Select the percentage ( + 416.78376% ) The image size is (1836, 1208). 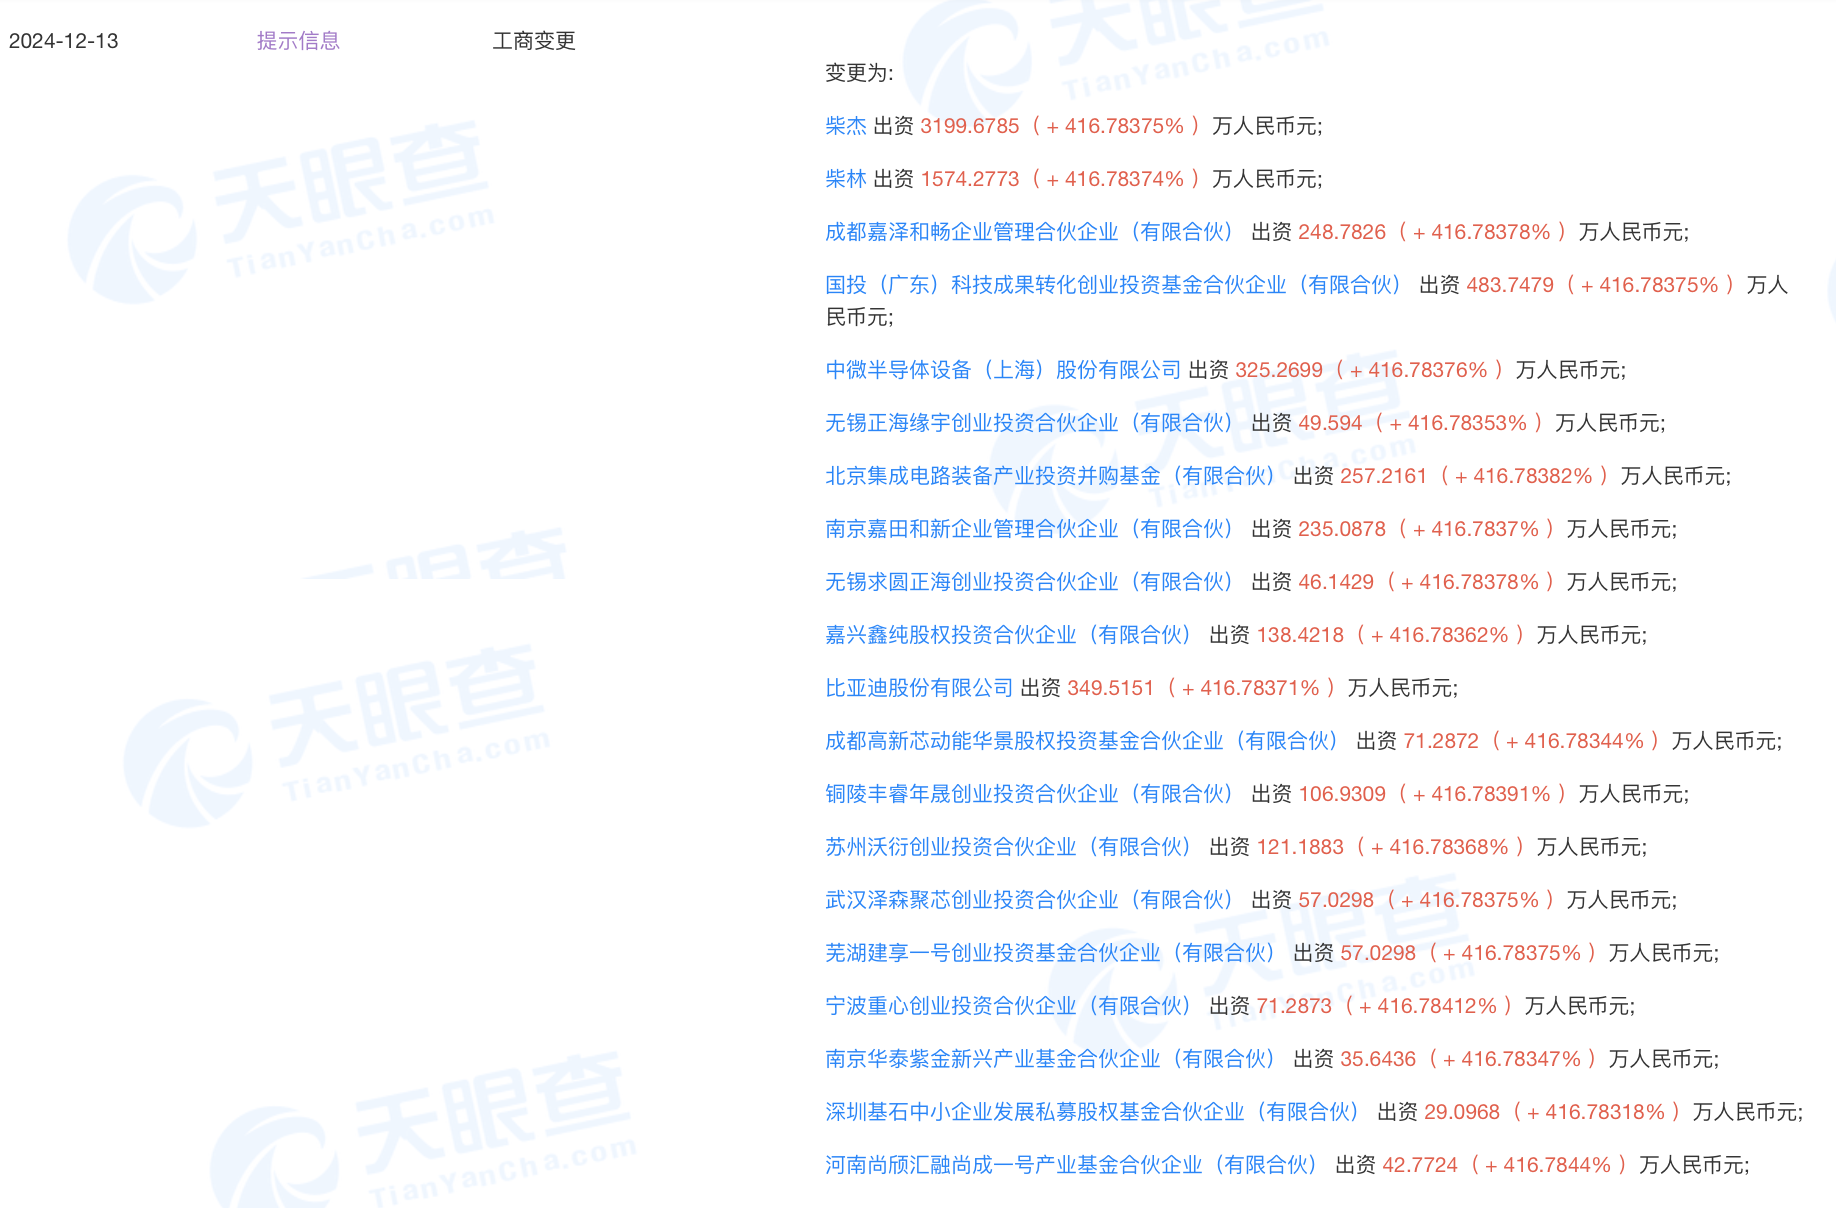[x=1419, y=370]
